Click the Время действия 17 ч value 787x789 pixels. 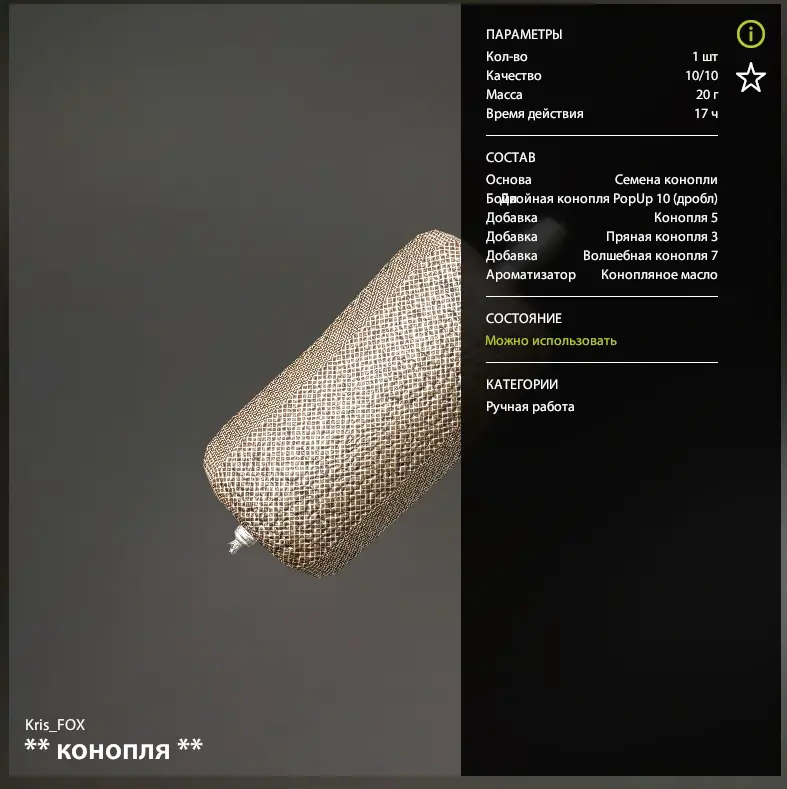(x=706, y=114)
